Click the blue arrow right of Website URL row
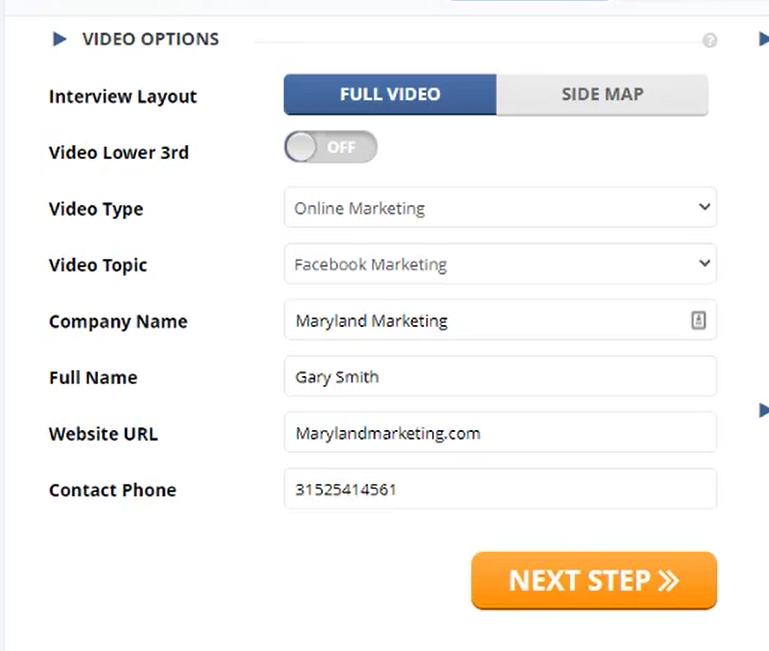 [x=763, y=410]
